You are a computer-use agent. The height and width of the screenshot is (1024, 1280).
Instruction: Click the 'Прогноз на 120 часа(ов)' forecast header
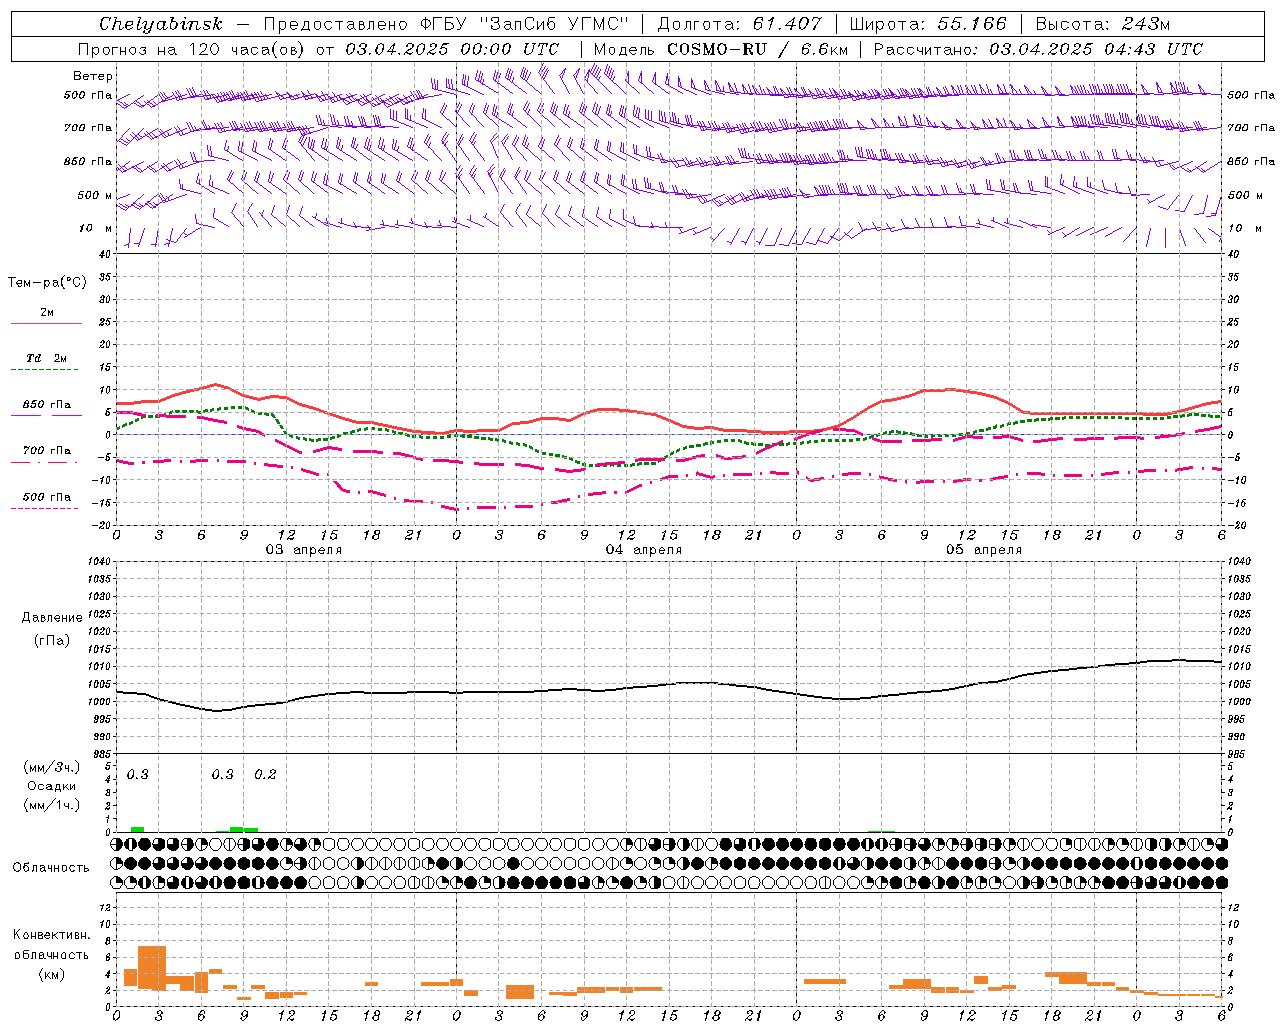pyautogui.click(x=192, y=49)
